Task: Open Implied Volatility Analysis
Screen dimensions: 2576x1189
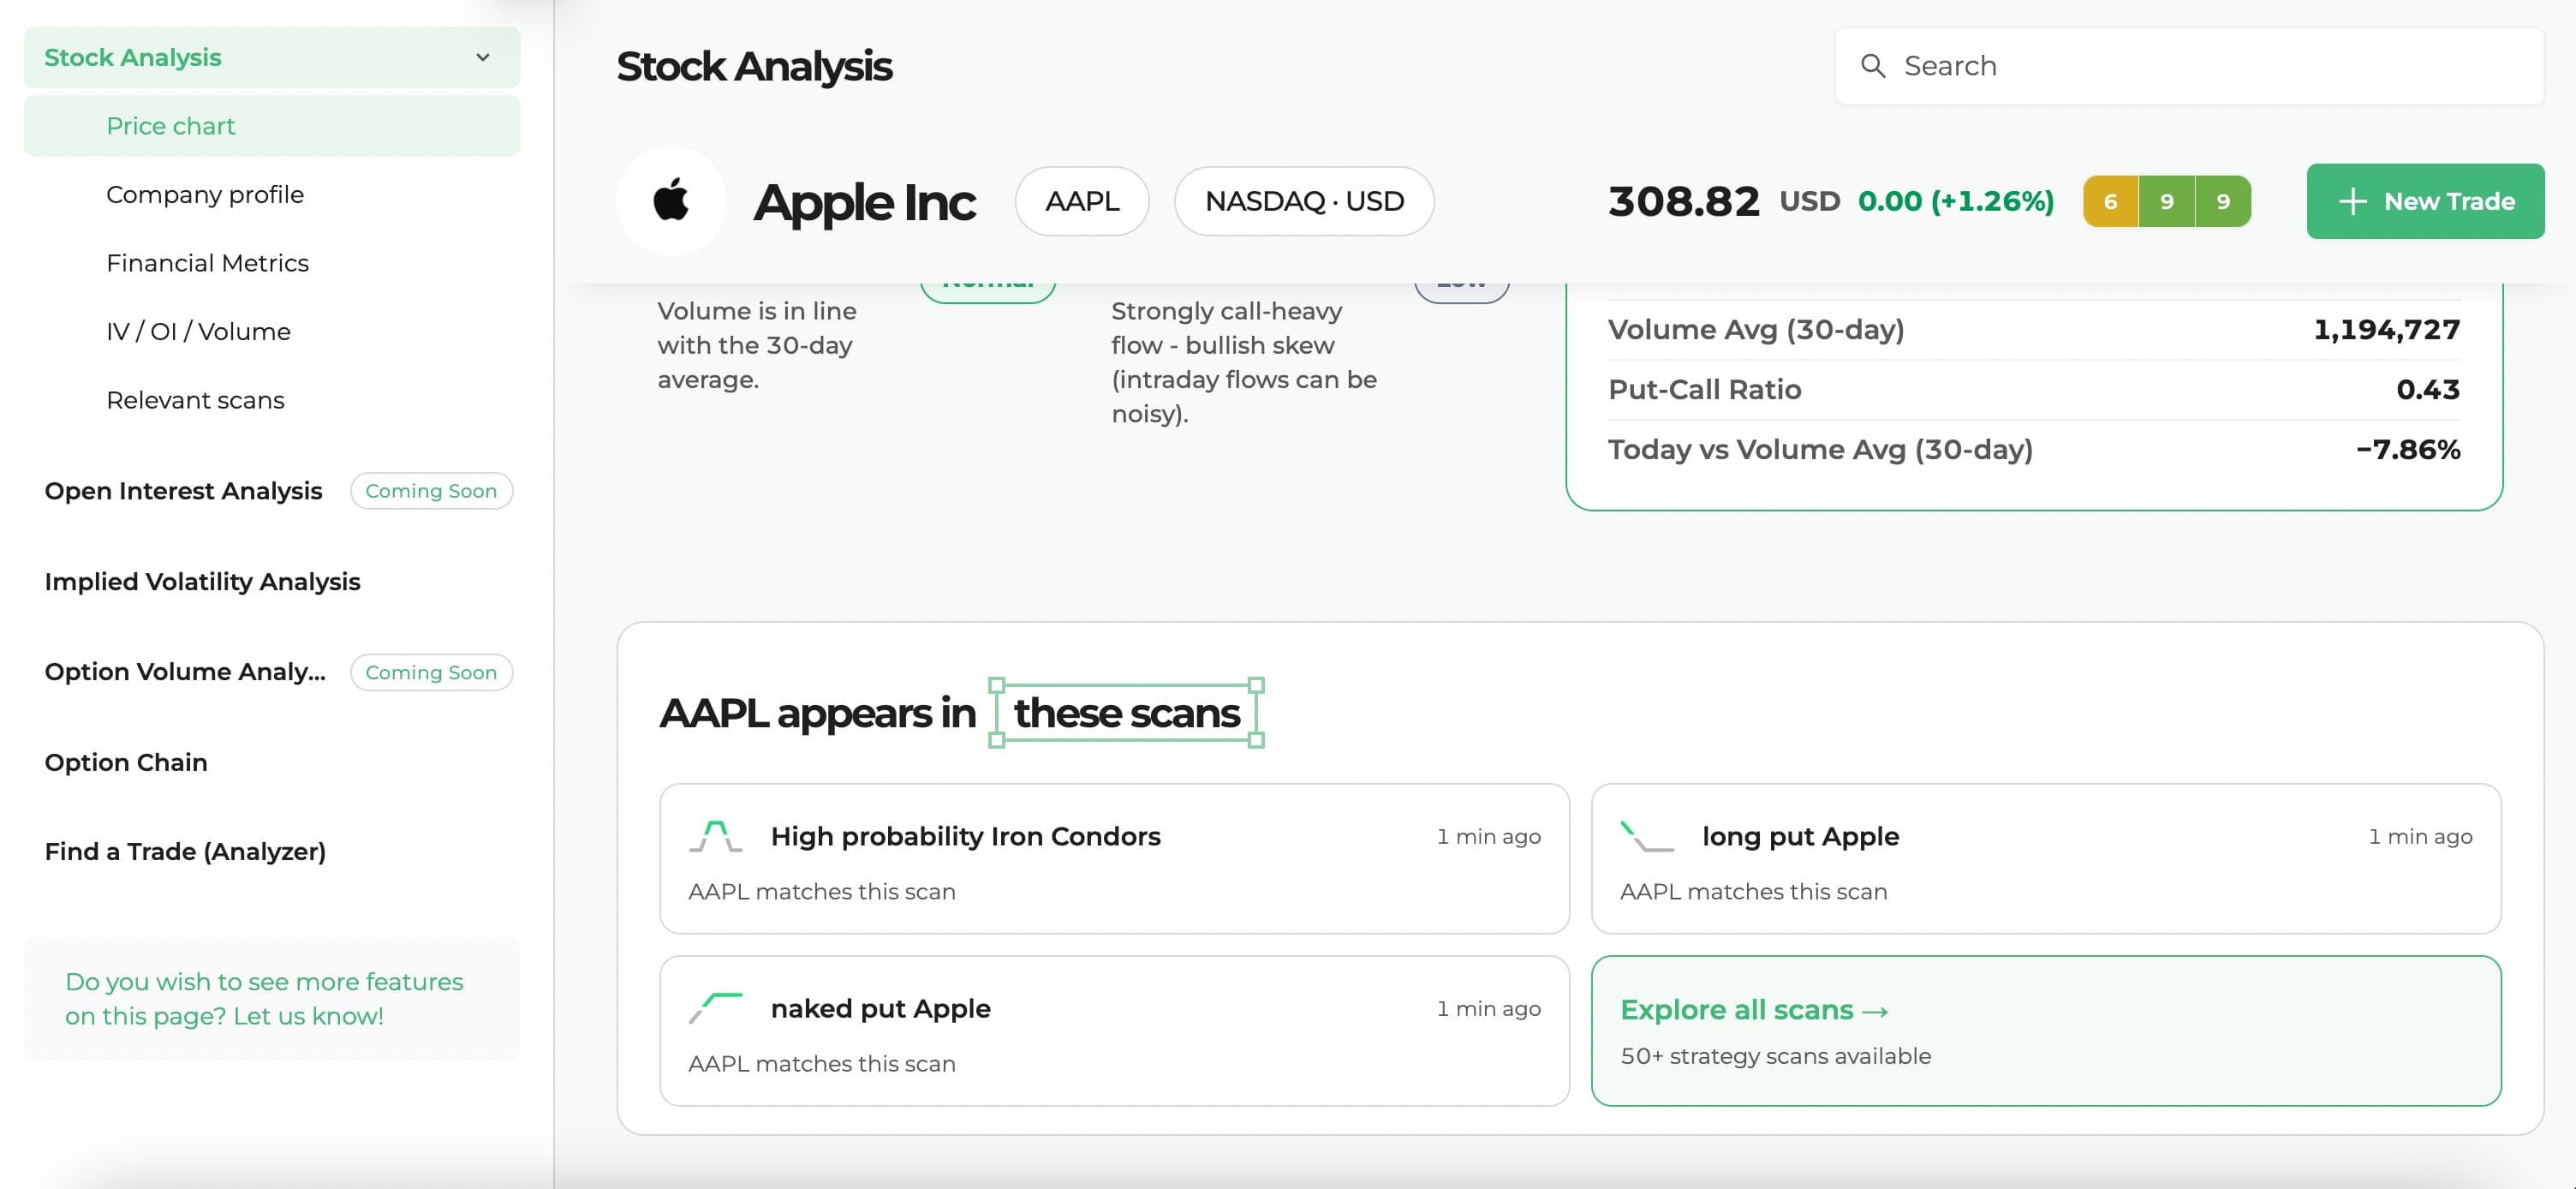Action: click(203, 581)
